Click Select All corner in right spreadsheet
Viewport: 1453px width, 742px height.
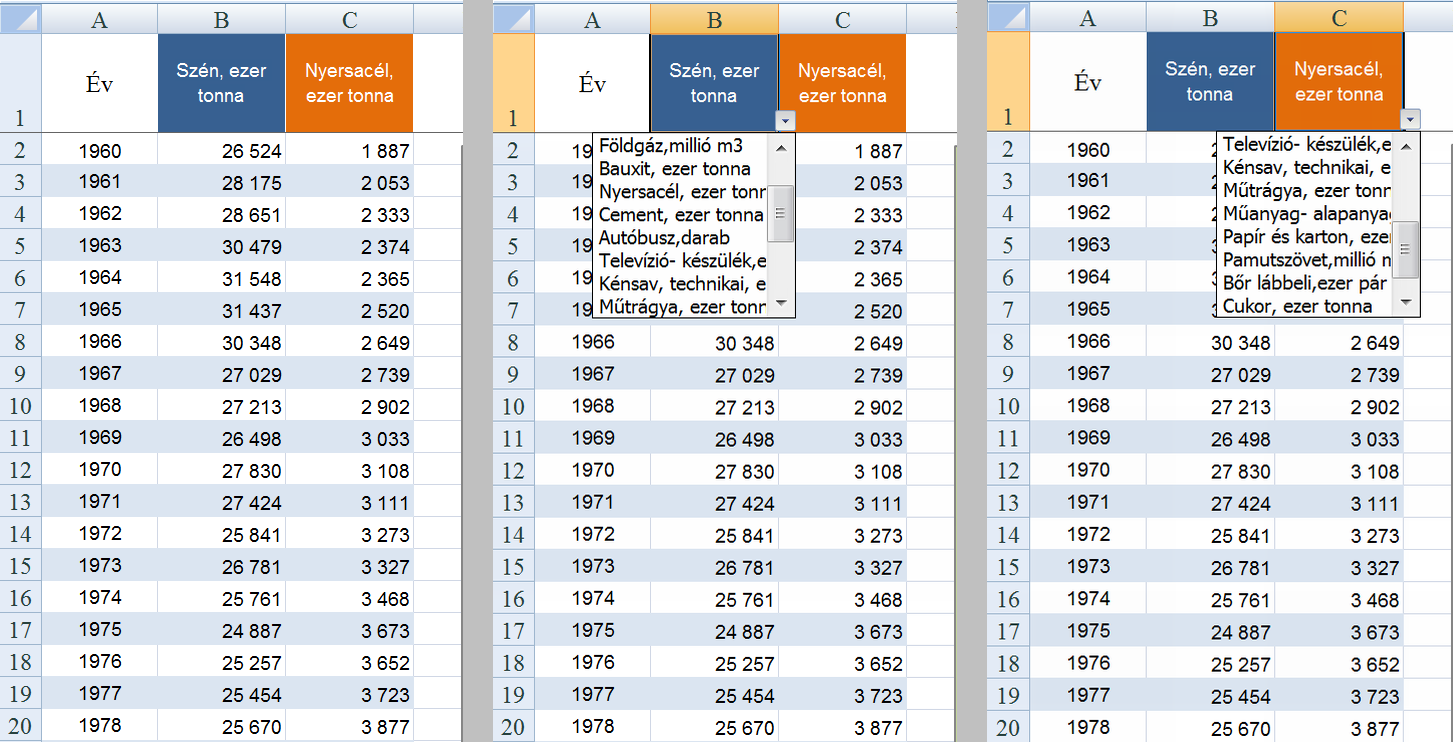tap(1008, 17)
